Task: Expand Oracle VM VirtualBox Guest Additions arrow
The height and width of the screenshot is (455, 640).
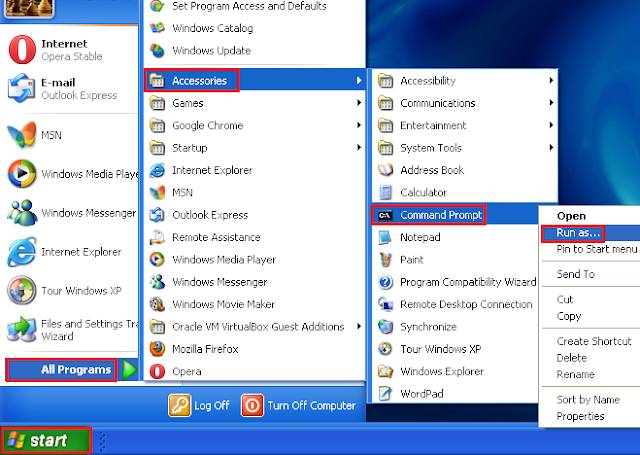Action: click(x=359, y=326)
